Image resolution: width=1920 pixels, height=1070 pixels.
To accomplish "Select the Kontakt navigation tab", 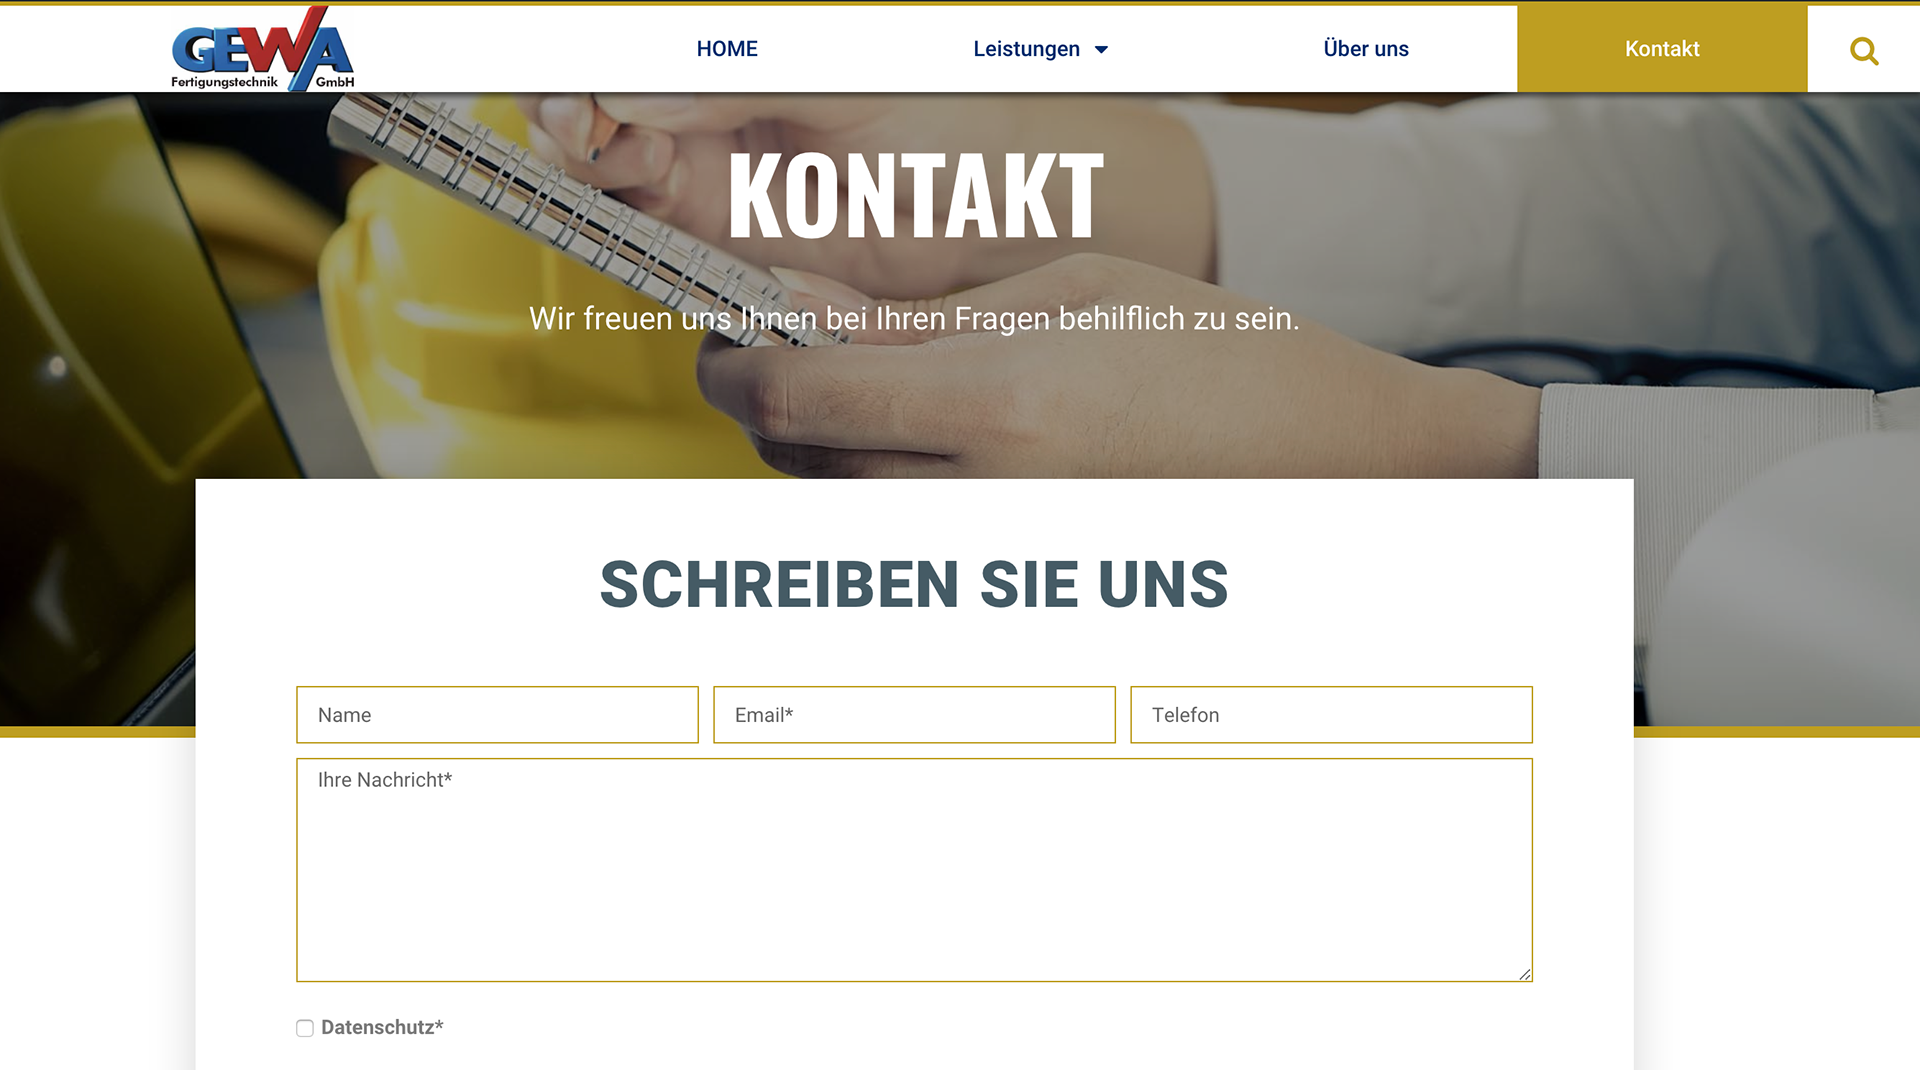I will (1662, 49).
